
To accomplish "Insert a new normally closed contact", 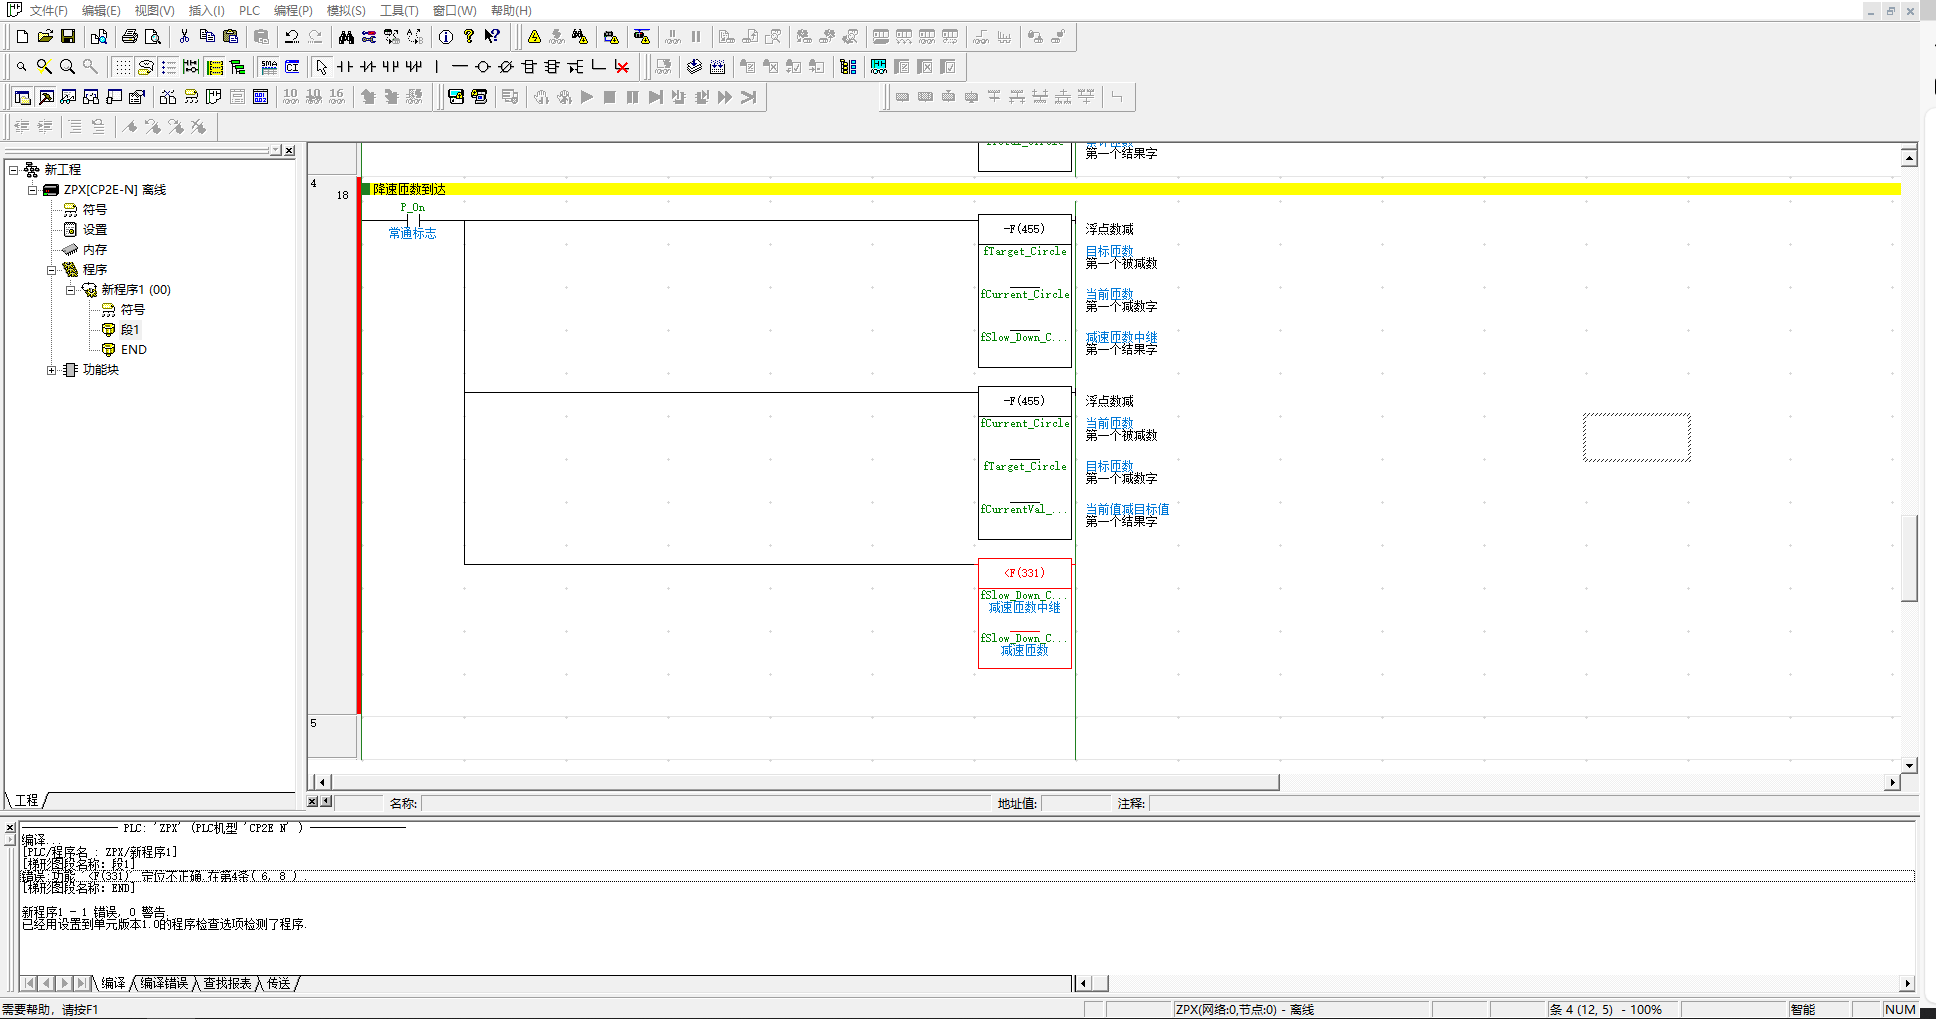I will pyautogui.click(x=368, y=67).
